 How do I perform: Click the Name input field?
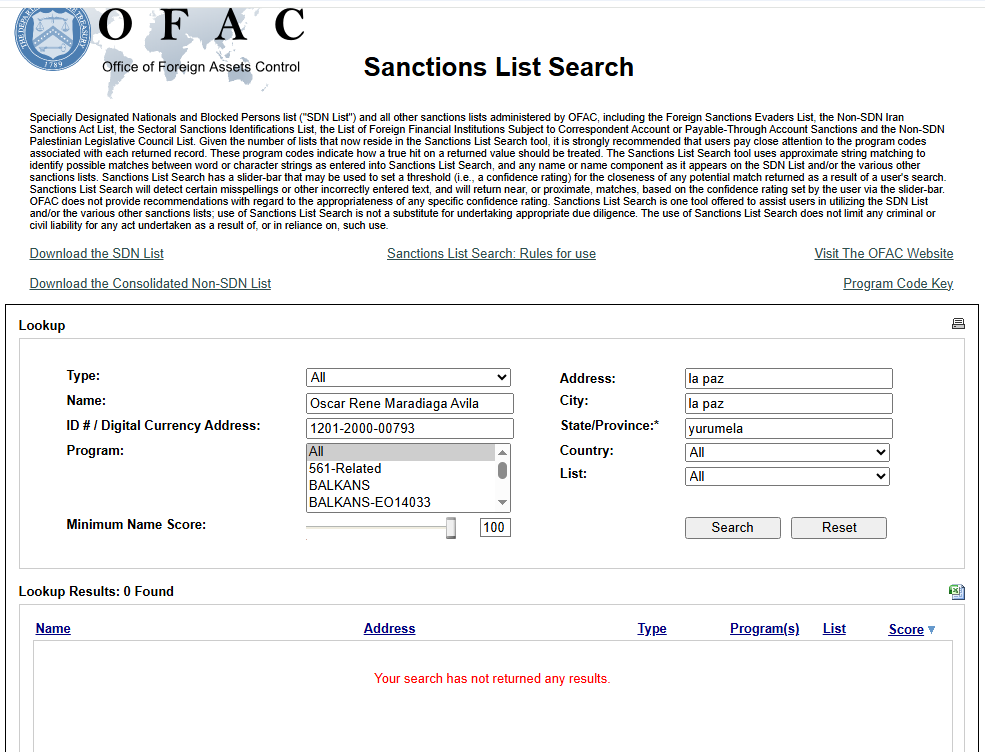pyautogui.click(x=410, y=404)
